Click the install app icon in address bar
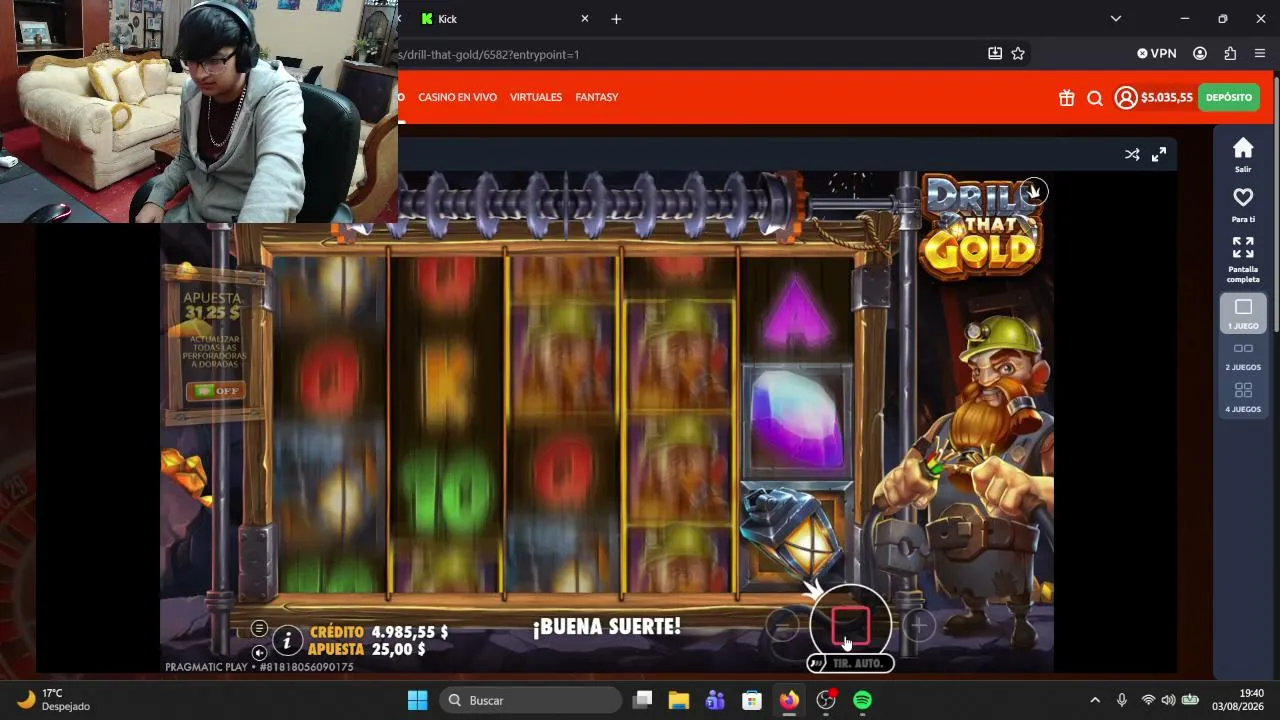1280x720 pixels. point(995,54)
